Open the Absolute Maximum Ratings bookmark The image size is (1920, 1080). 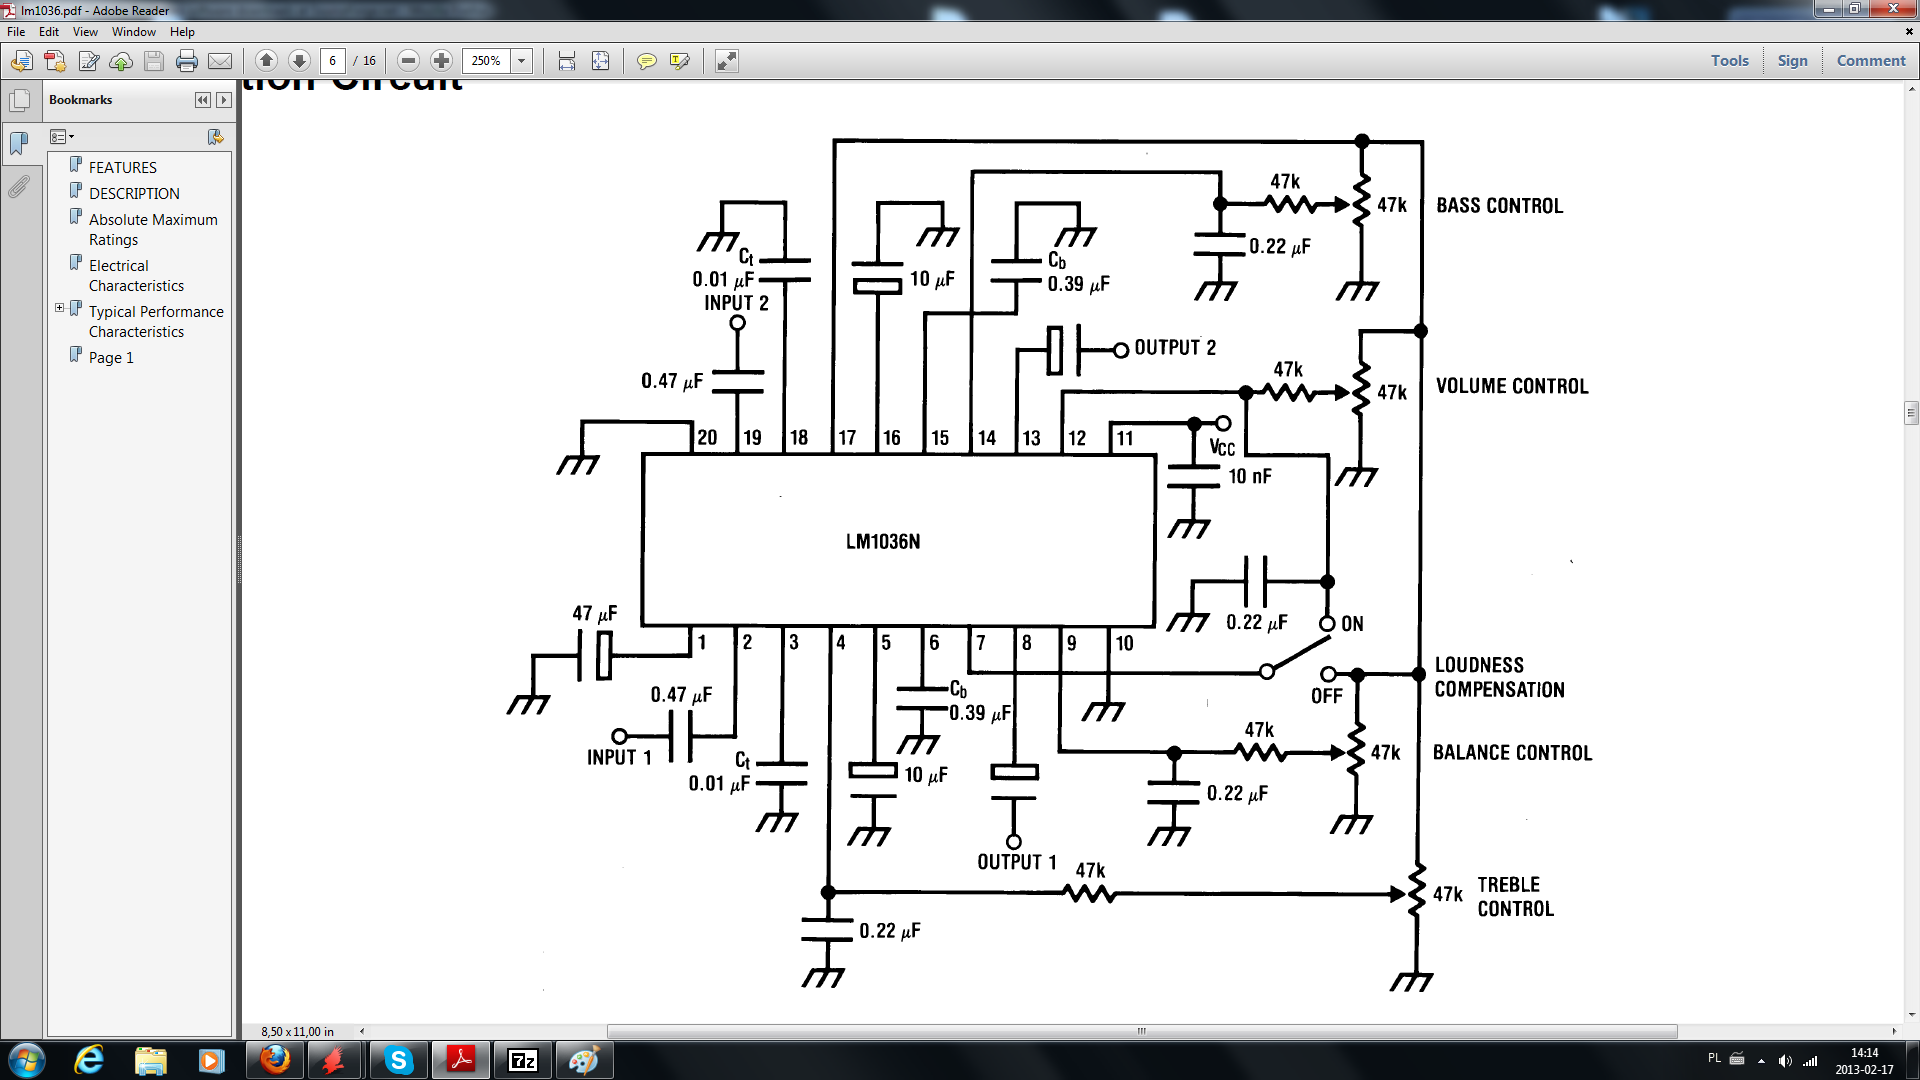[153, 229]
